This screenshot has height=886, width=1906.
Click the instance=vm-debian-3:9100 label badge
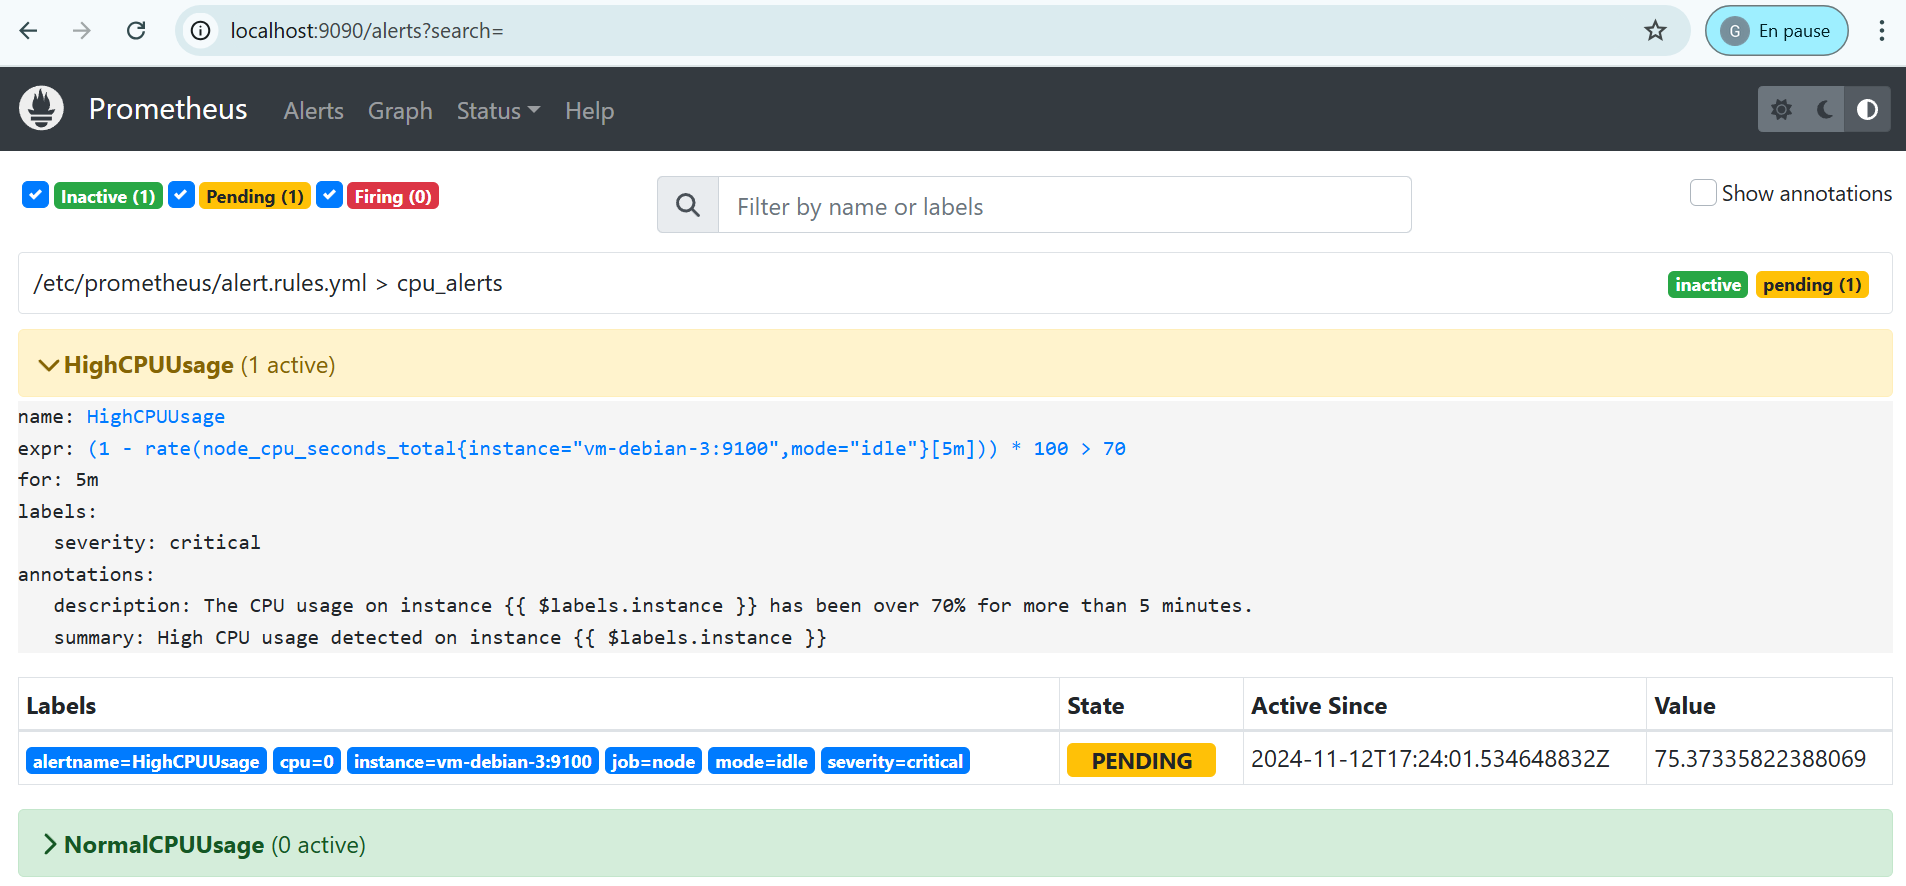click(x=472, y=761)
